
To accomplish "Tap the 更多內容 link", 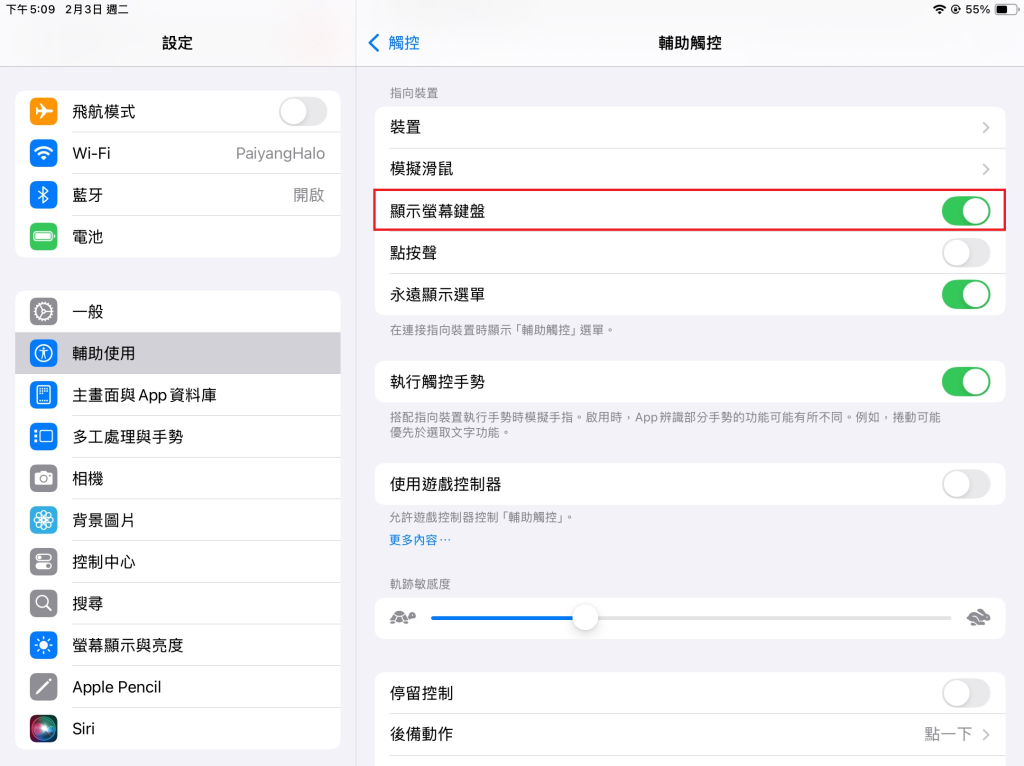I will tap(420, 540).
